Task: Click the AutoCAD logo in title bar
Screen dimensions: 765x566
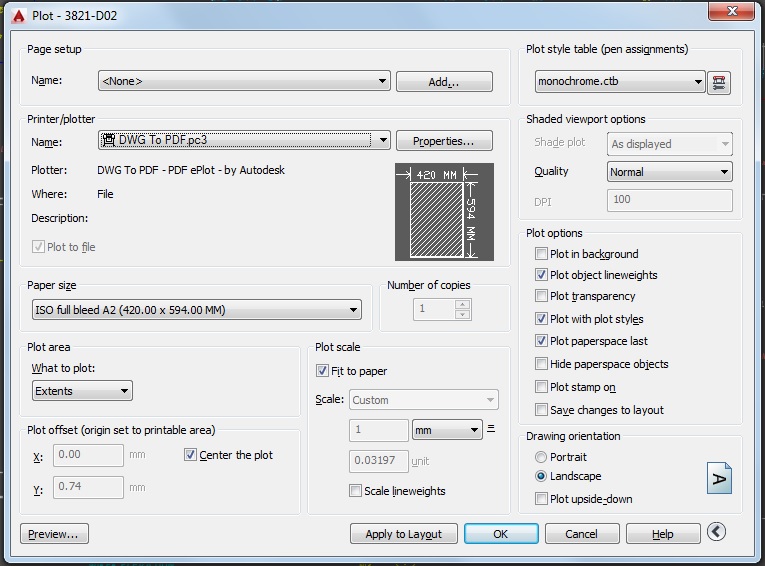Action: click(19, 16)
